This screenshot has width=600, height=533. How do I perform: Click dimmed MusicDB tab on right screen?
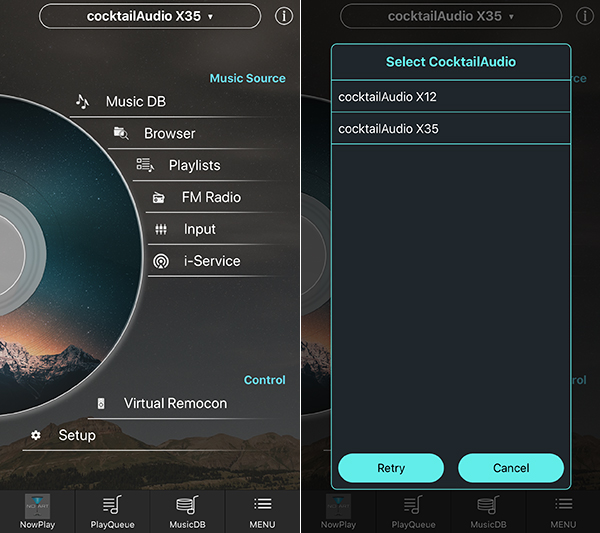pos(488,512)
